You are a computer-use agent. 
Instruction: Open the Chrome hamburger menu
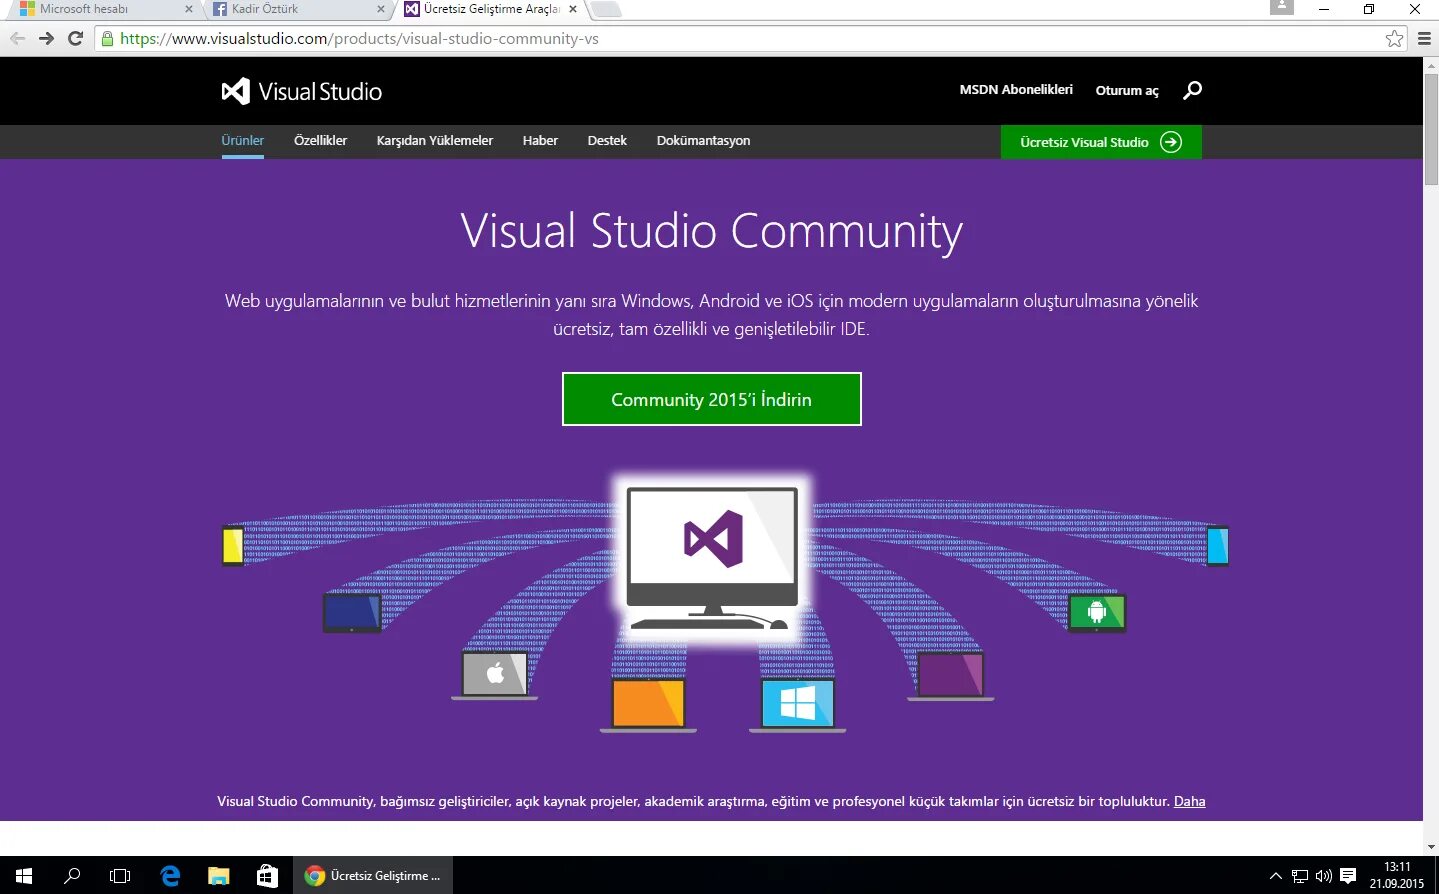point(1424,38)
